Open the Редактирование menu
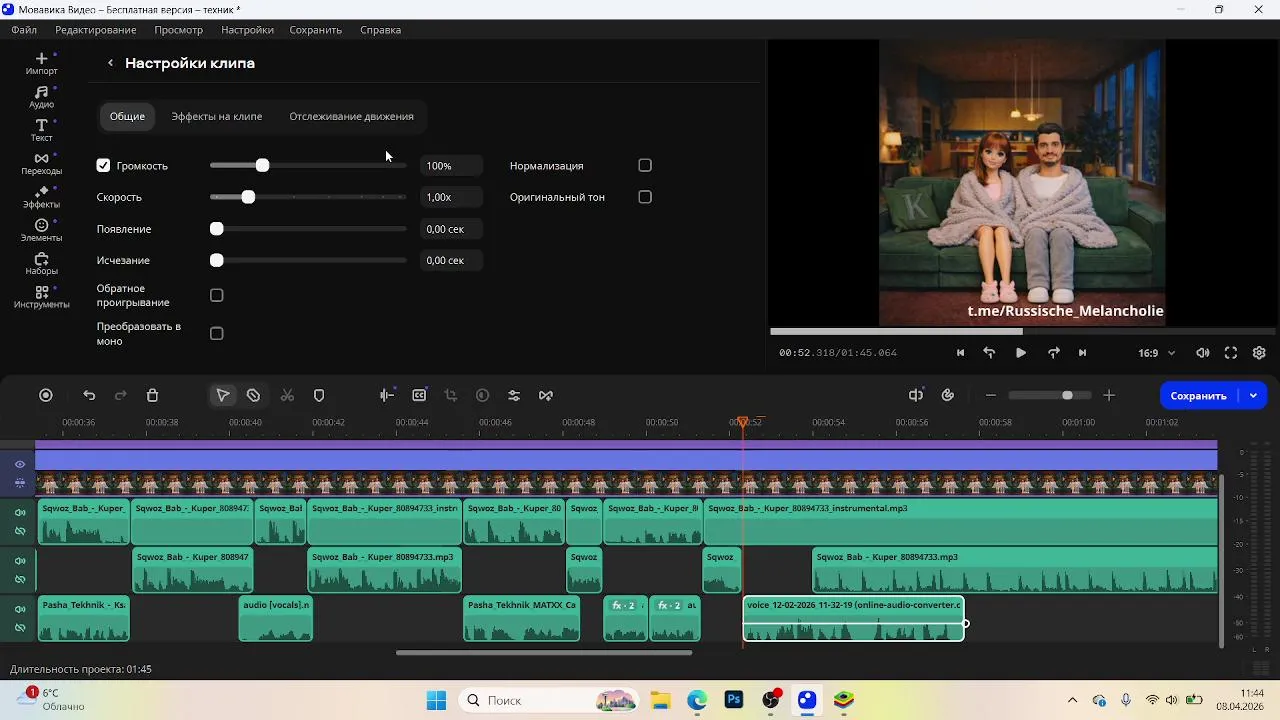Screen dimensions: 1280x720 point(96,30)
